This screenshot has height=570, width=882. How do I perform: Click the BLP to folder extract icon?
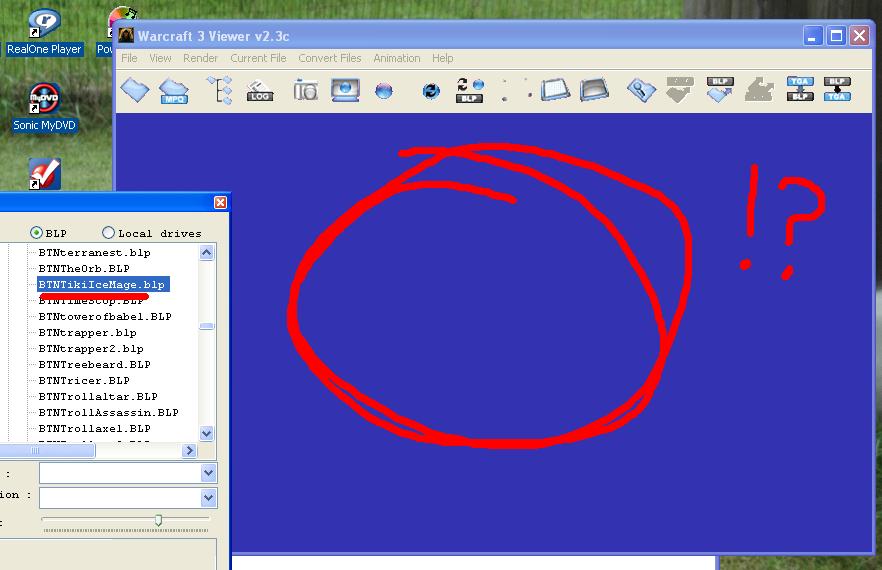pyautogui.click(x=720, y=90)
